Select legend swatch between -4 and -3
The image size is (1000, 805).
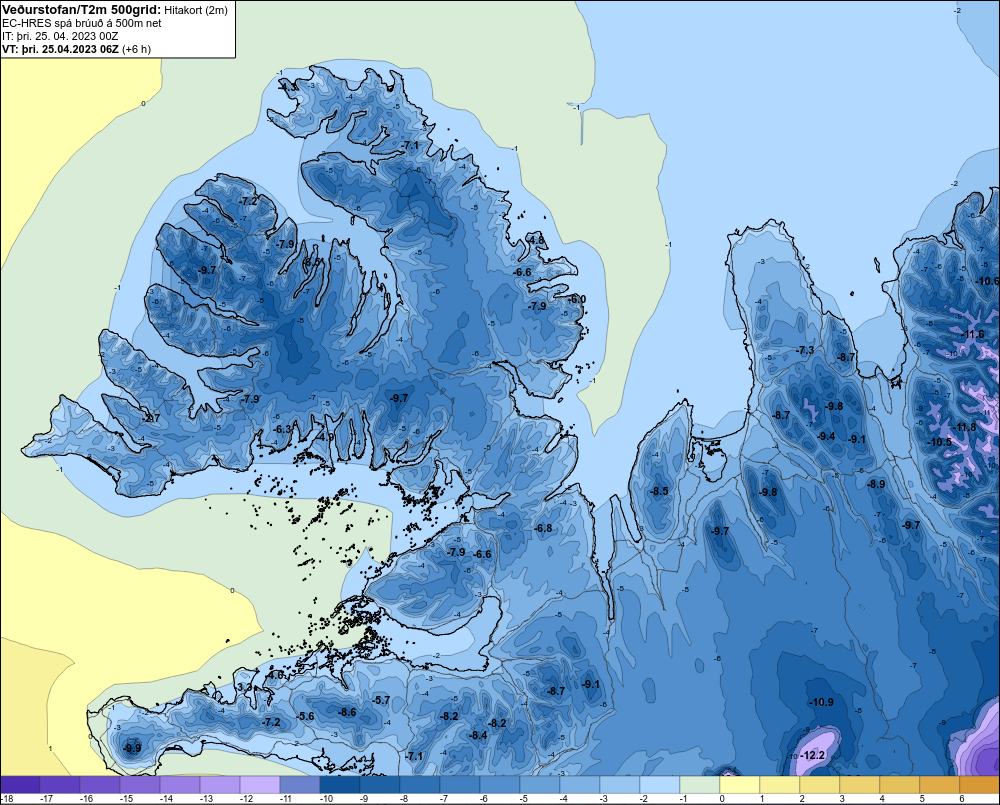tap(580, 784)
